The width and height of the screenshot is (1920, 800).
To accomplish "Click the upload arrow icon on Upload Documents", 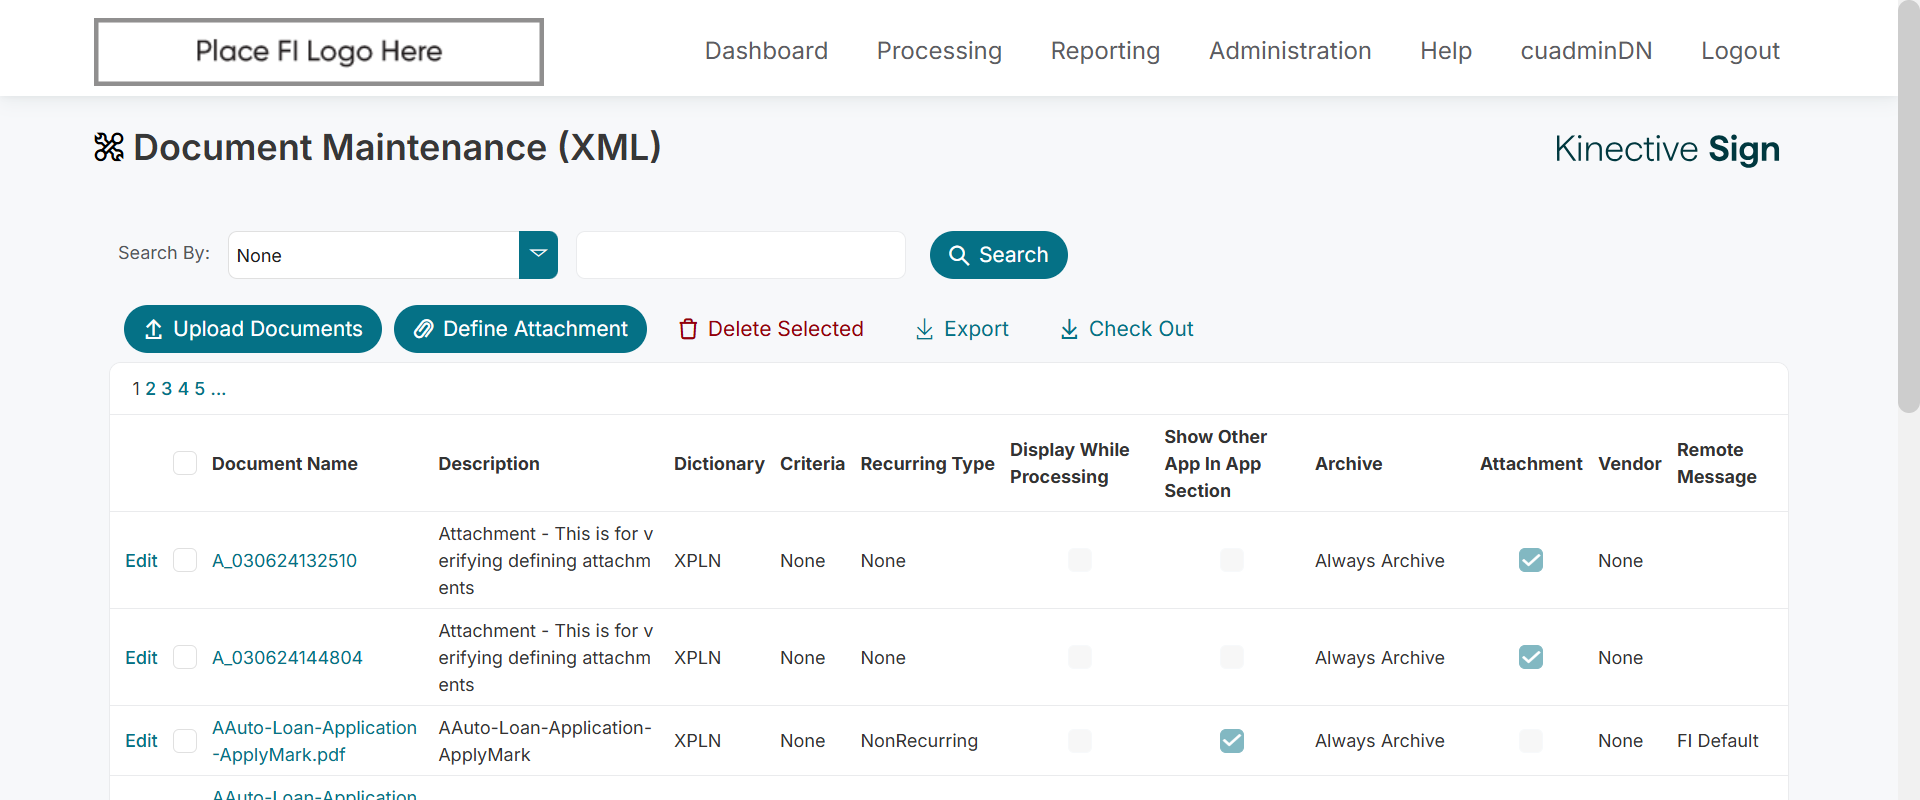I will coord(153,330).
